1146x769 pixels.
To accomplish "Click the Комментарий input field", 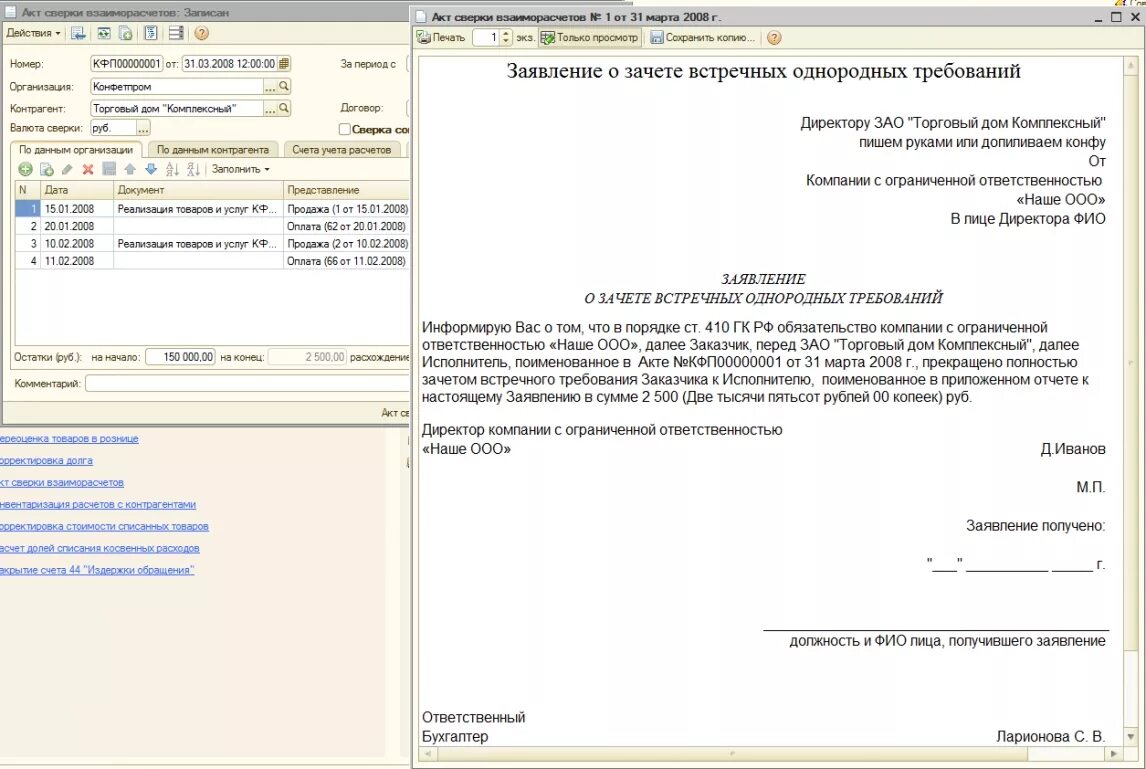I will pyautogui.click(x=247, y=383).
